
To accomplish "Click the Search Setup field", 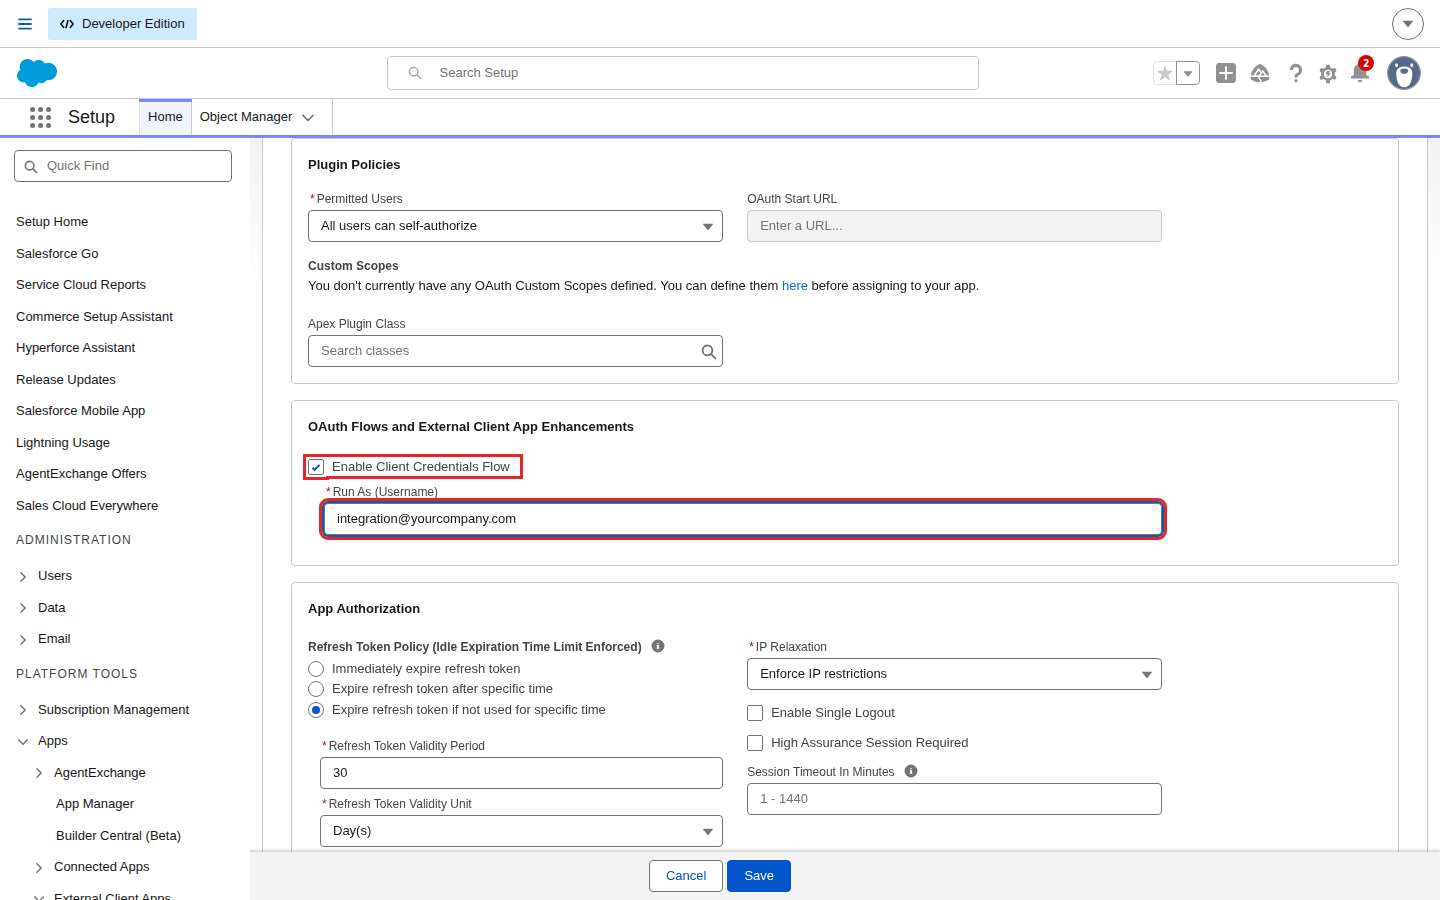I will tap(683, 73).
